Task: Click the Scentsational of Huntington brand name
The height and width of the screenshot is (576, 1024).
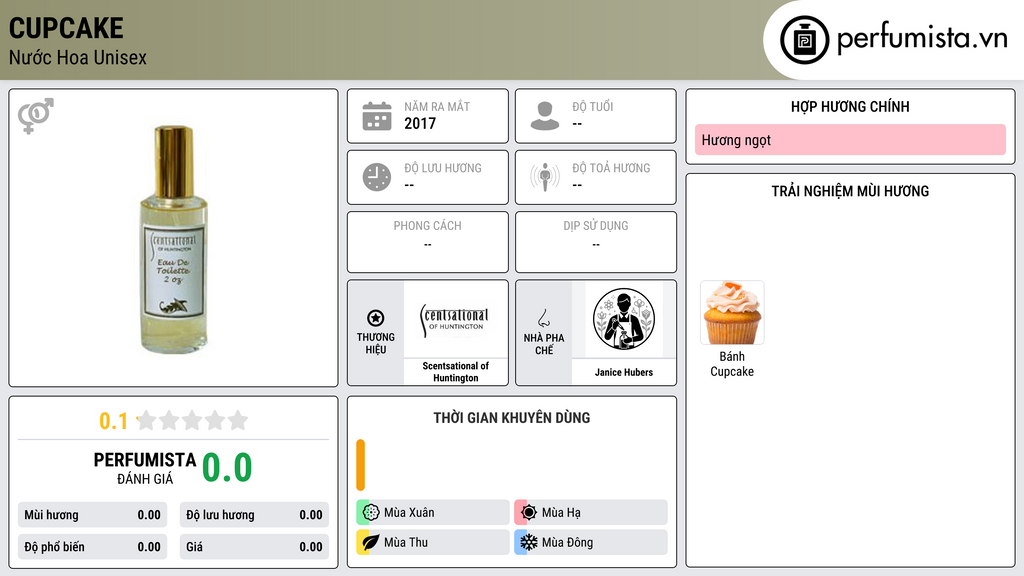Action: [x=455, y=372]
